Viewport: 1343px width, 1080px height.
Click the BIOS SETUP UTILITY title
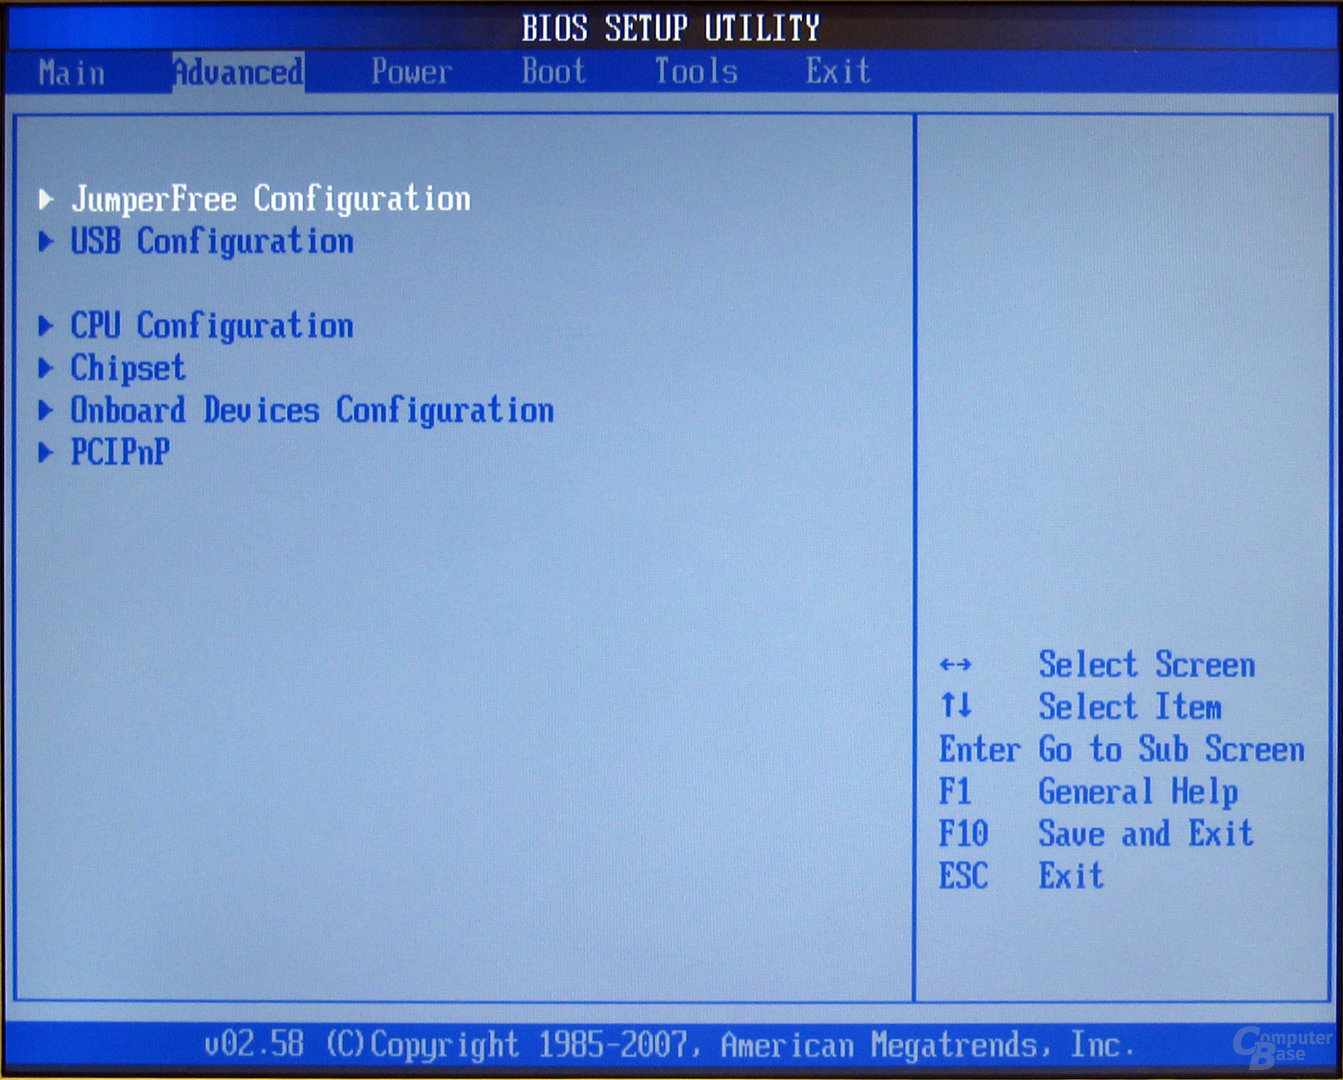[670, 28]
